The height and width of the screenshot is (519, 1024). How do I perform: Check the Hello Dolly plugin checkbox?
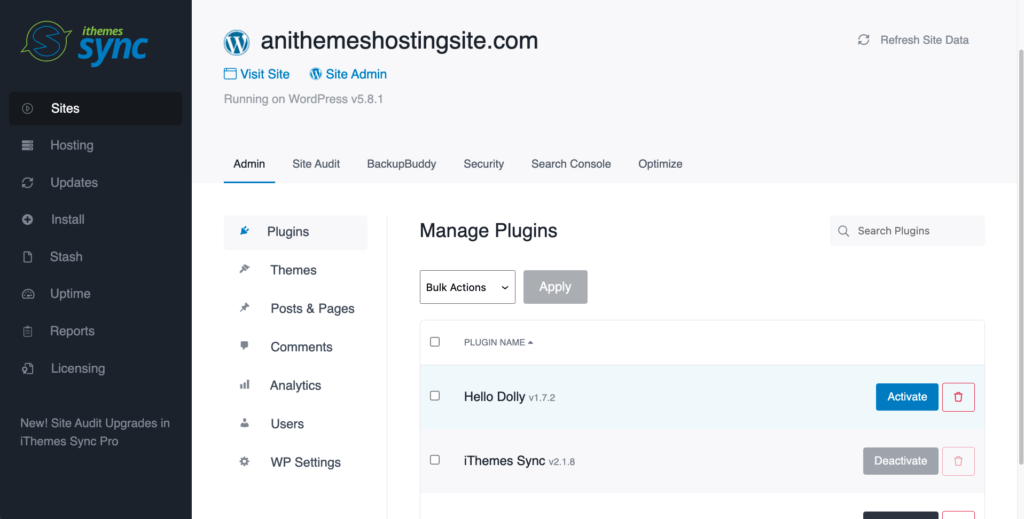(435, 396)
